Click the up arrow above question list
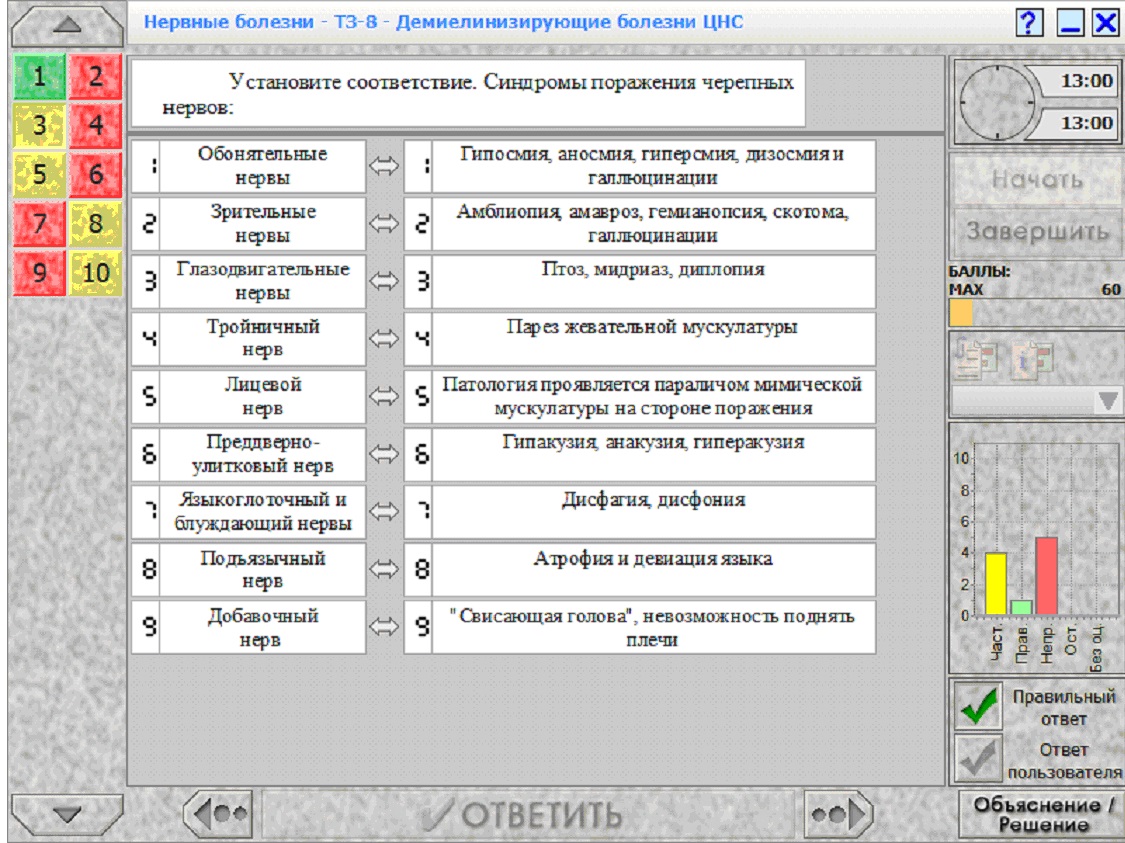The image size is (1125, 843). pyautogui.click(x=67, y=25)
